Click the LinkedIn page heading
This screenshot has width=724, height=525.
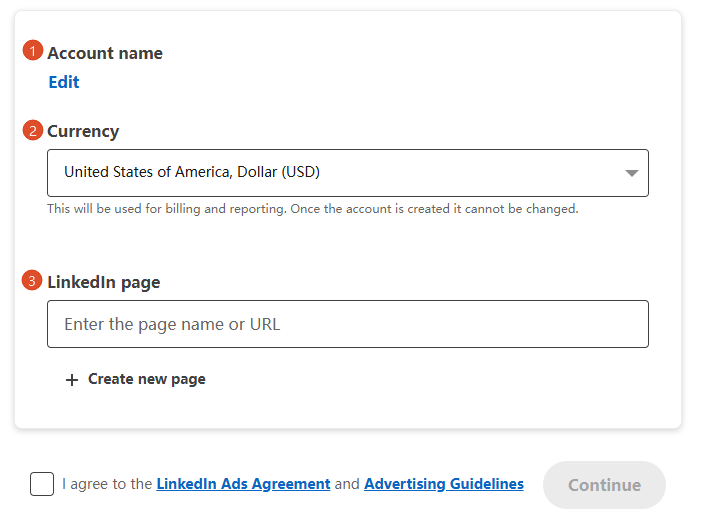104,282
